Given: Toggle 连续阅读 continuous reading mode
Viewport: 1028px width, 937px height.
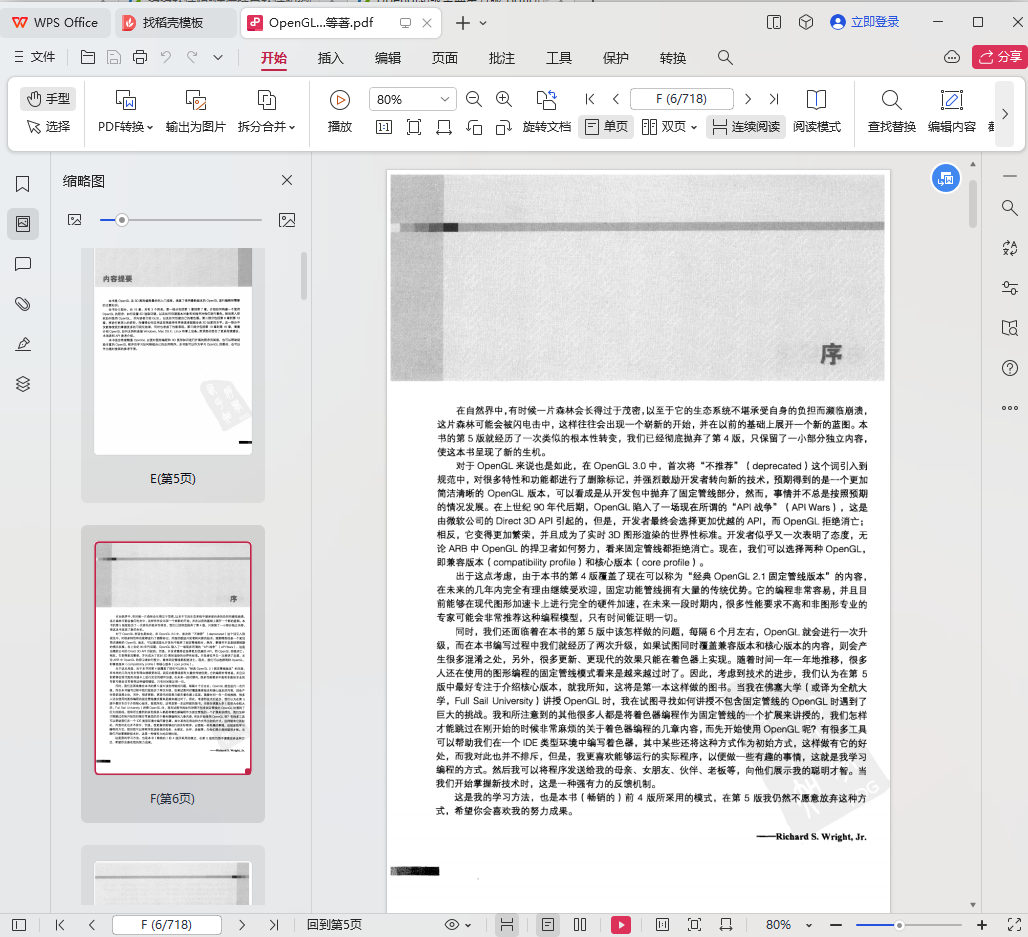Looking at the screenshot, I should pyautogui.click(x=744, y=127).
